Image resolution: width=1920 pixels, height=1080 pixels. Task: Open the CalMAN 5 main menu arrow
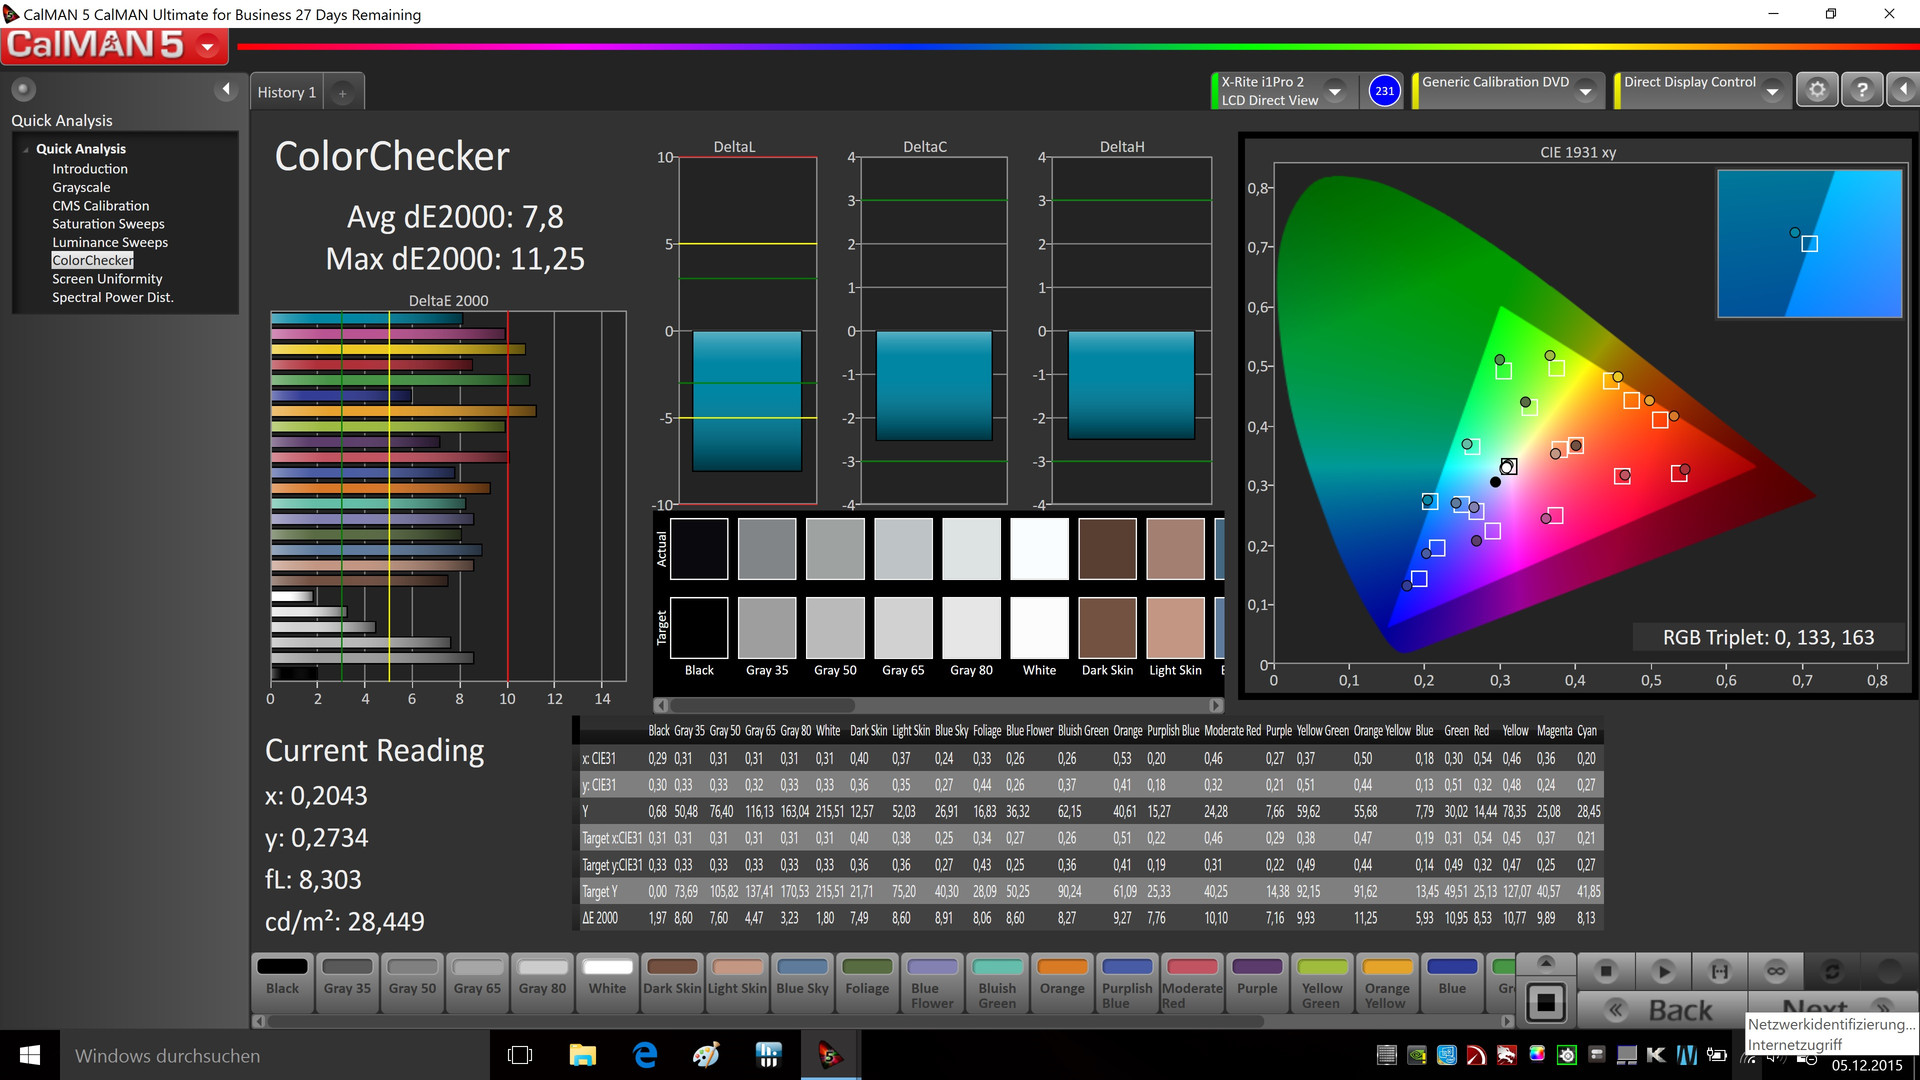pyautogui.click(x=208, y=46)
